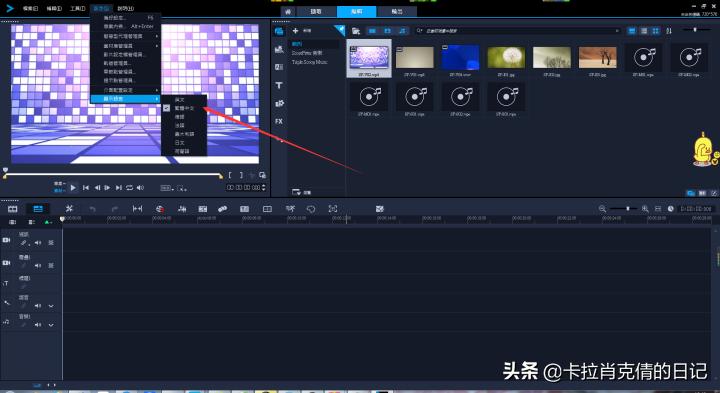This screenshot has height=393, width=720.
Task: Switch to the Share output tab
Action: click(397, 11)
